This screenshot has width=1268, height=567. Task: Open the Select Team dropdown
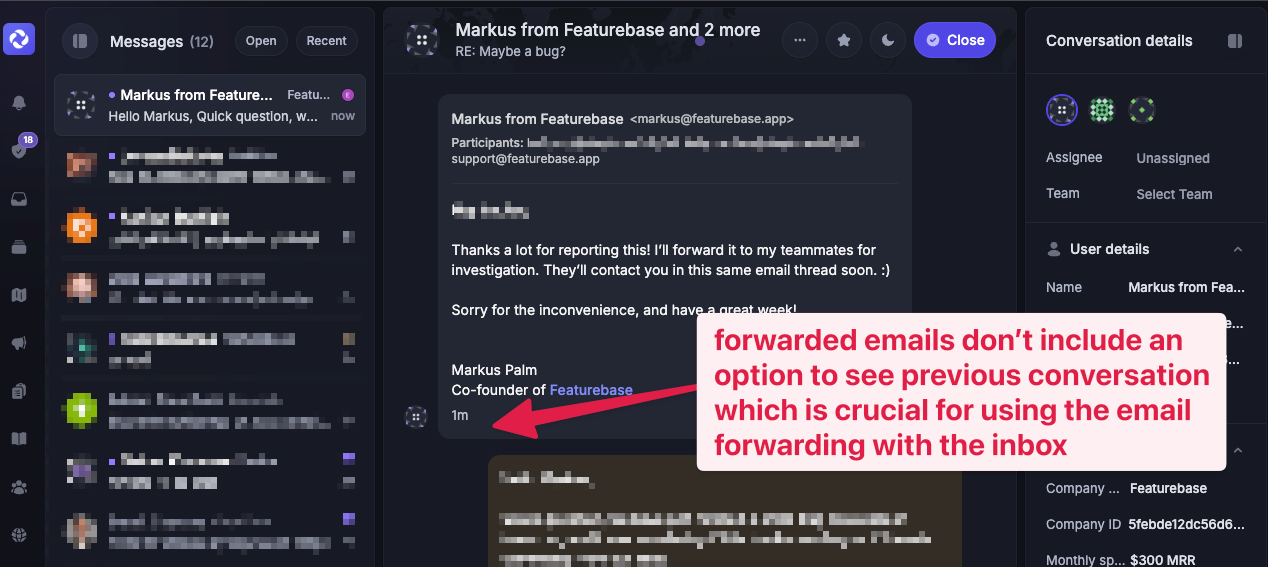[x=1174, y=194]
